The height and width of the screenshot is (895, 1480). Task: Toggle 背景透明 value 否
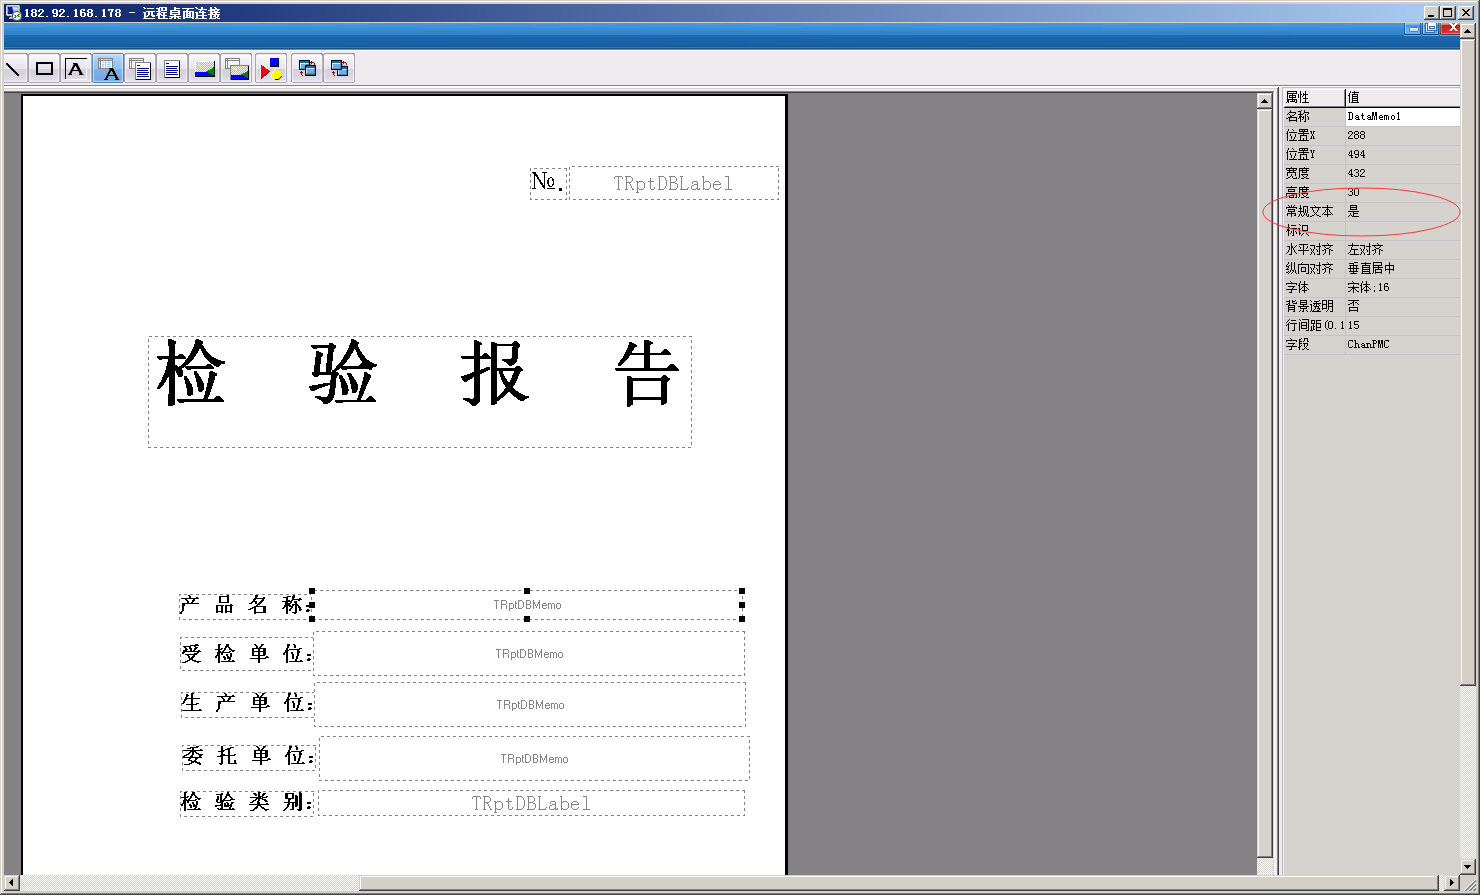coord(1400,307)
